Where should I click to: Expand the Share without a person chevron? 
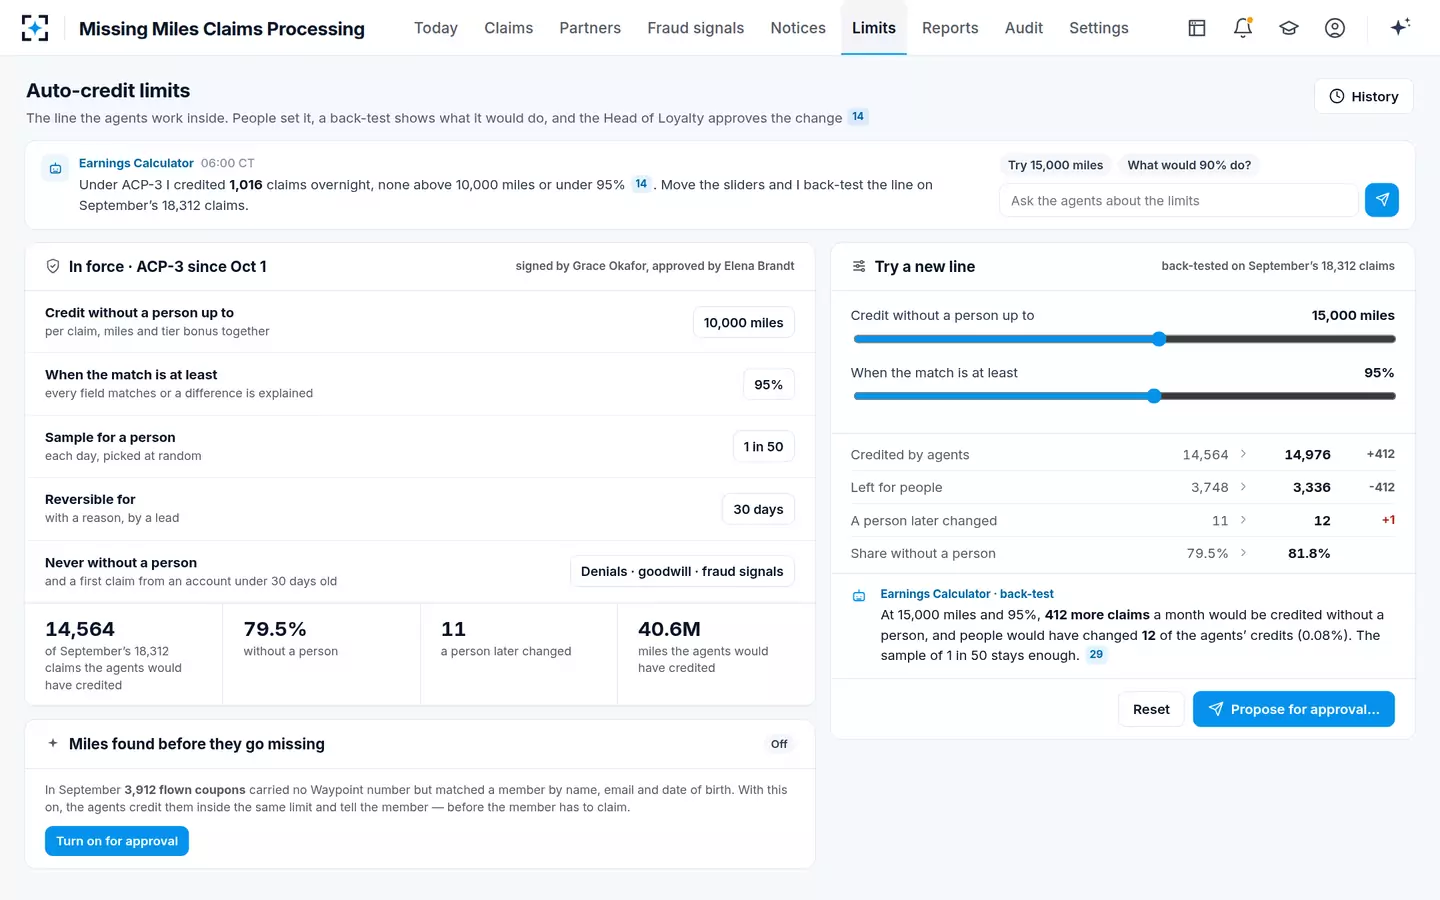(x=1243, y=553)
